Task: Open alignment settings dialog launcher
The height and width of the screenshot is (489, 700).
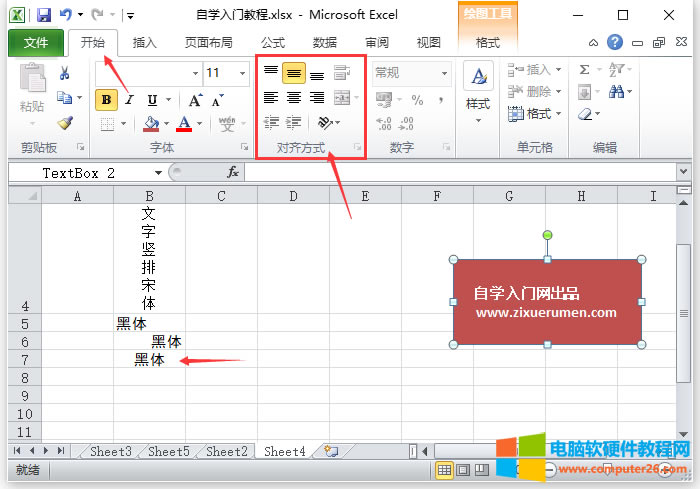Action: (x=357, y=147)
